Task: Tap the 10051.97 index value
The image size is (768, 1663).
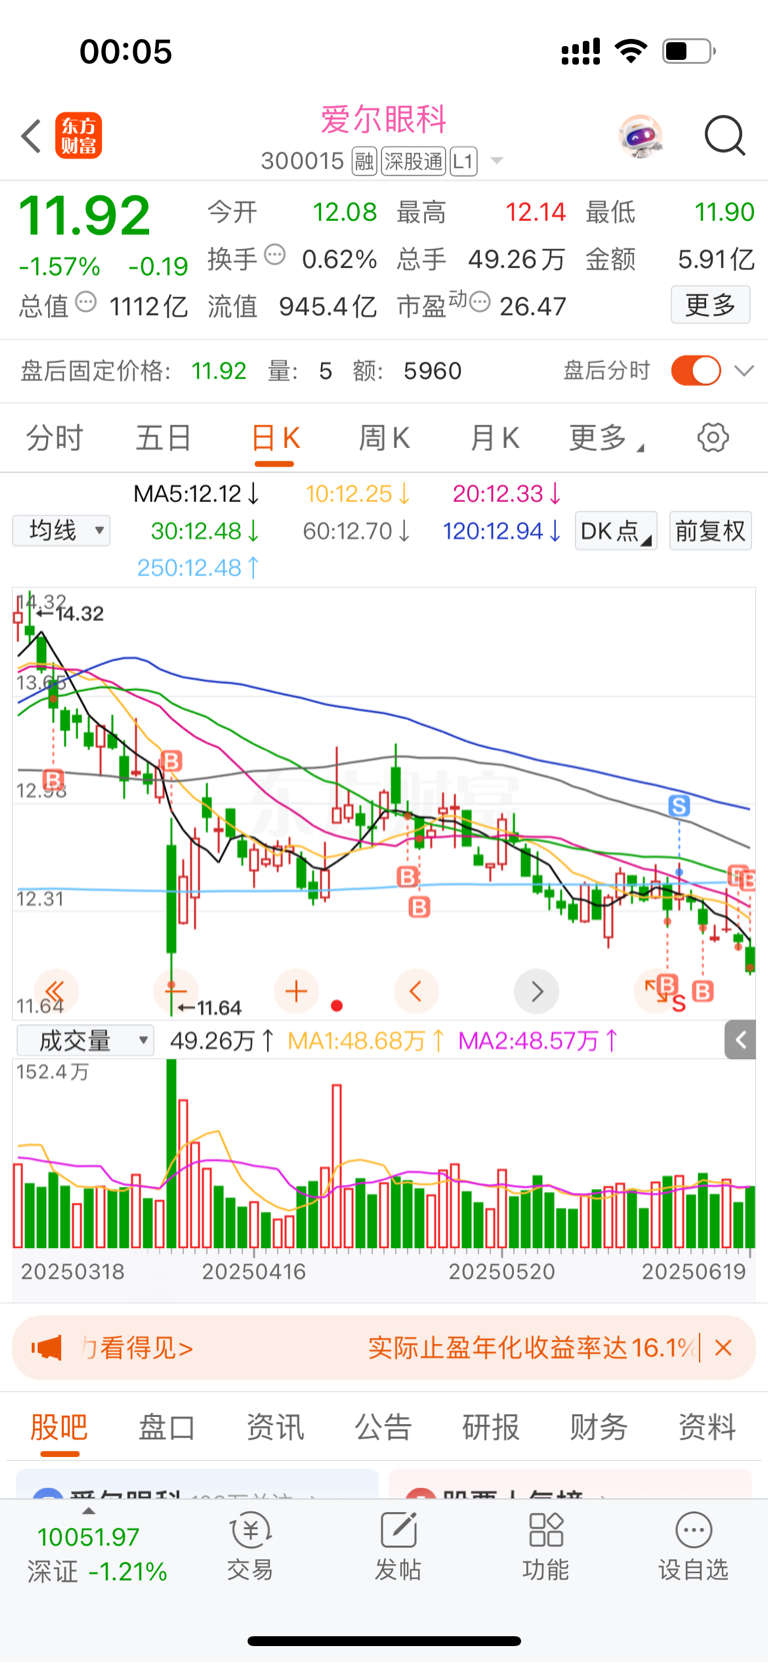Action: tap(88, 1537)
